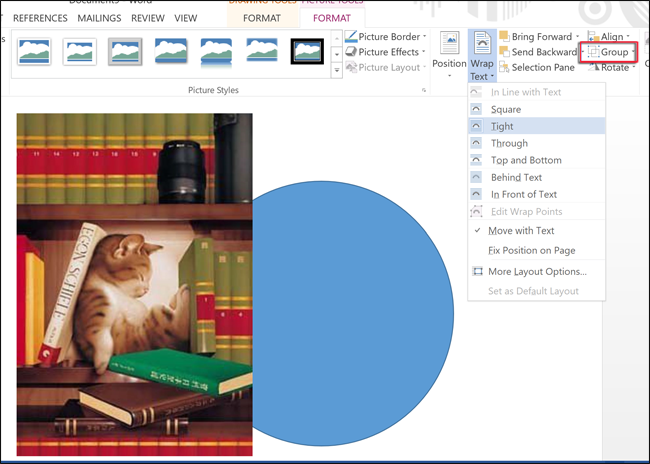Select the Picture Tools Format tab

tap(332, 18)
